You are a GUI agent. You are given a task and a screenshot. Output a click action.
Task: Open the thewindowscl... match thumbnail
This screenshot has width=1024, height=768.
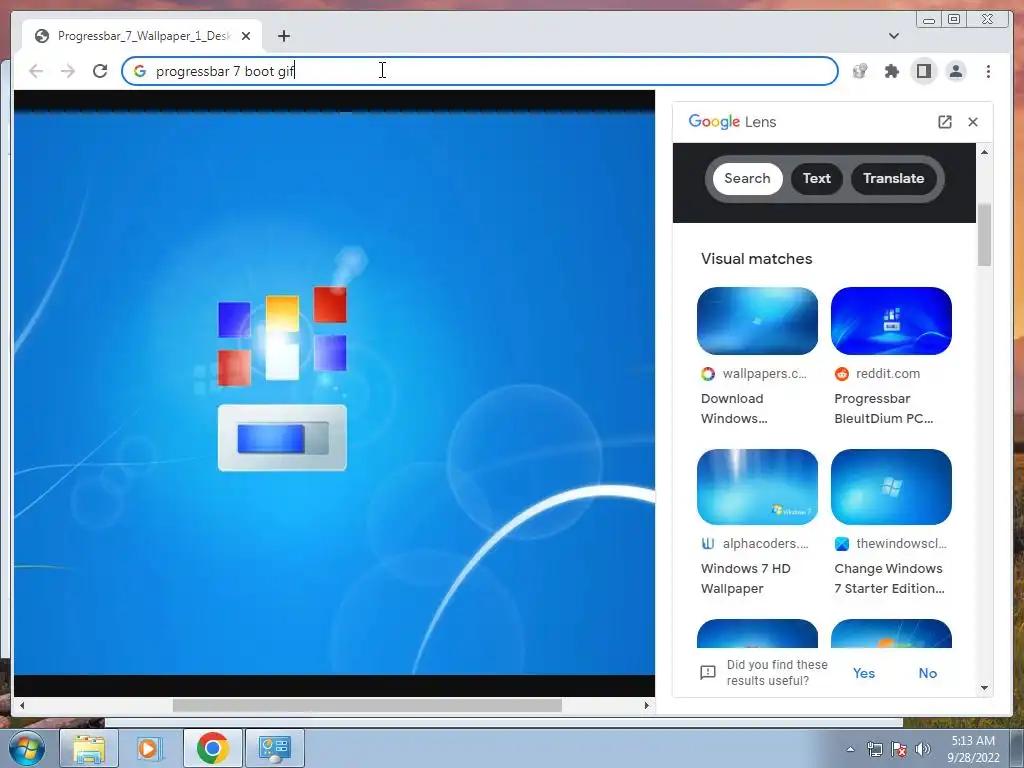point(891,487)
